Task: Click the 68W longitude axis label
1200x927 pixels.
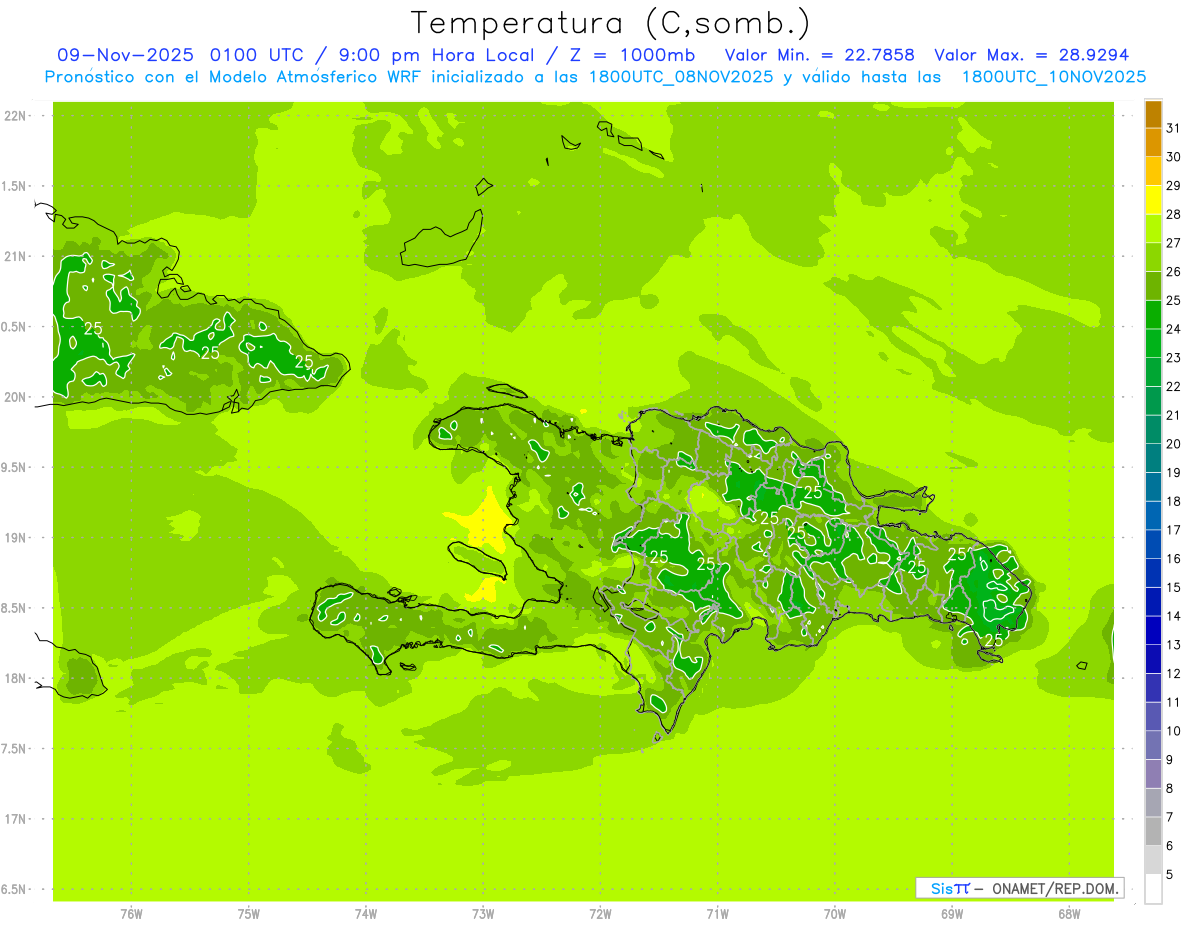Action: coord(1069,913)
